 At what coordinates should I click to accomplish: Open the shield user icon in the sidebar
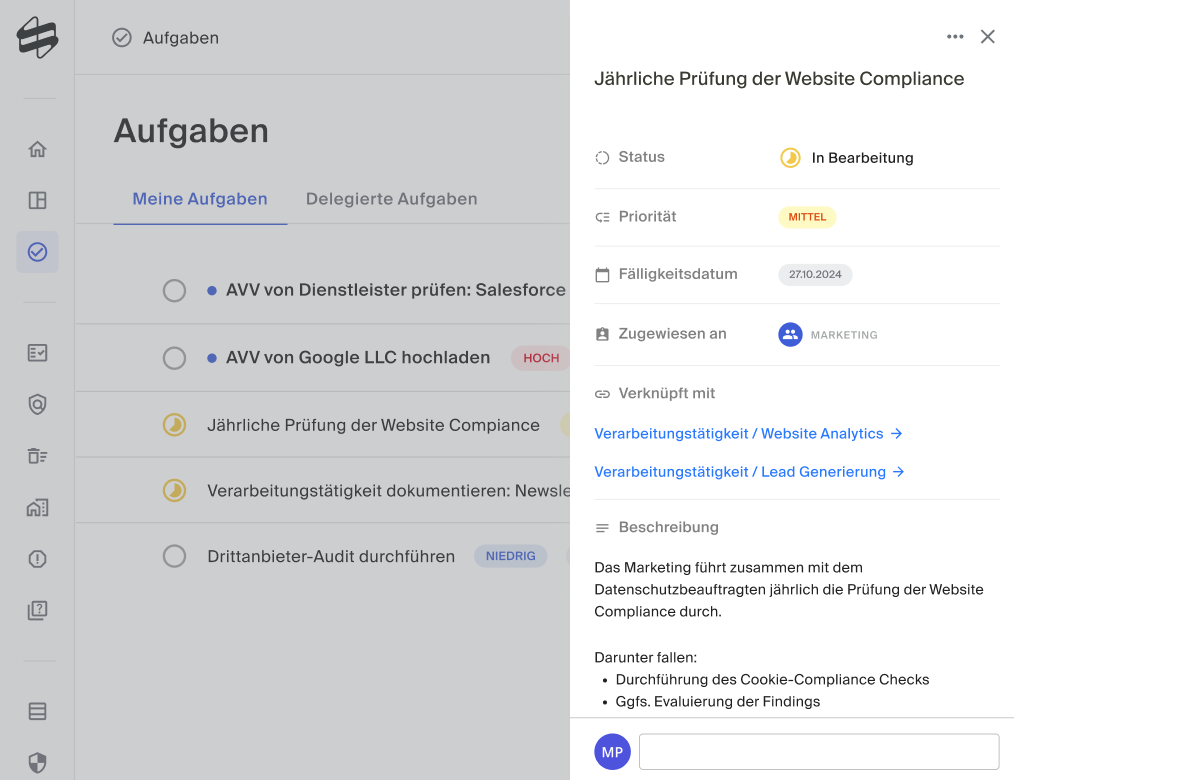click(x=37, y=404)
